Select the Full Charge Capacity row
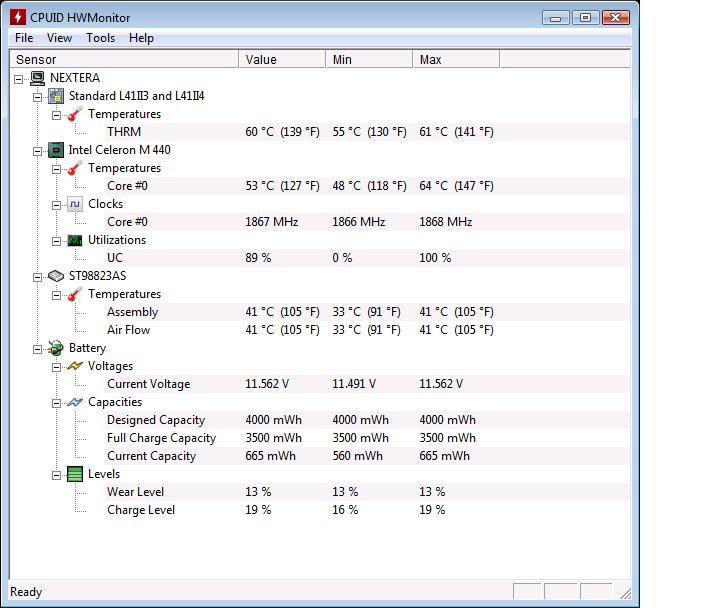Viewport: 720px width, 608px height. tap(367, 438)
